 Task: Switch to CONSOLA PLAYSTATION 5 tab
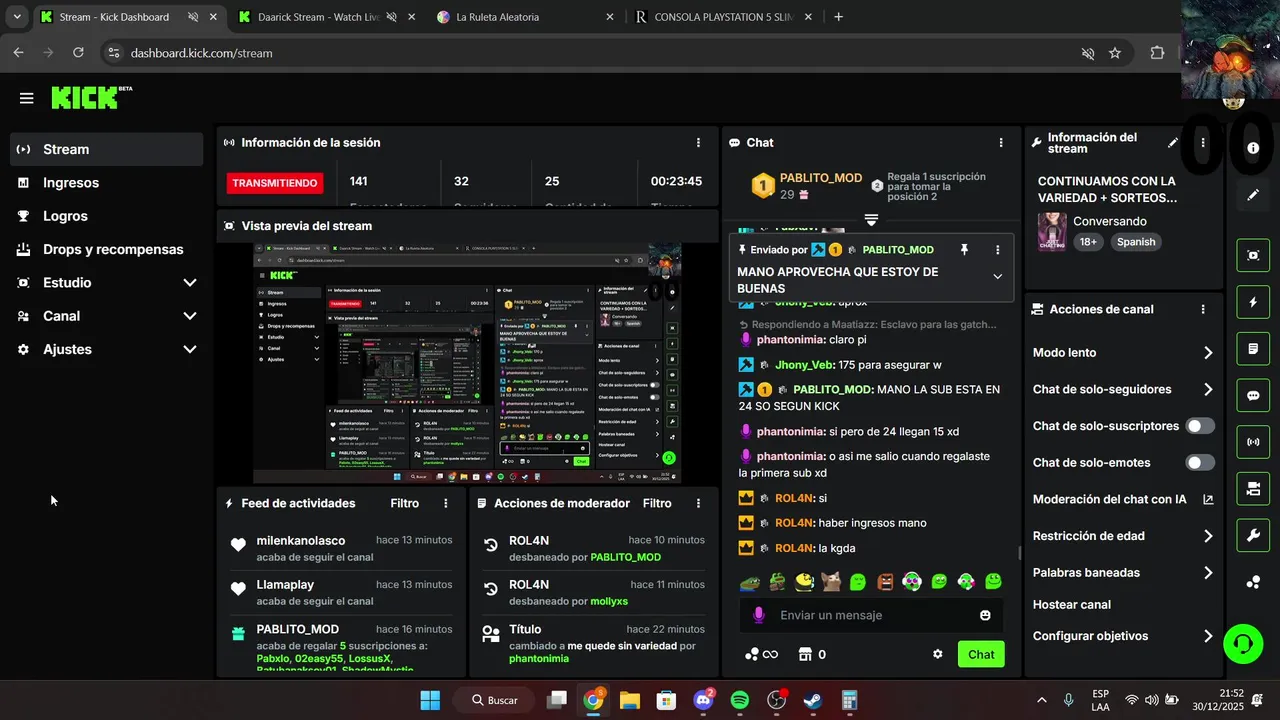(725, 17)
